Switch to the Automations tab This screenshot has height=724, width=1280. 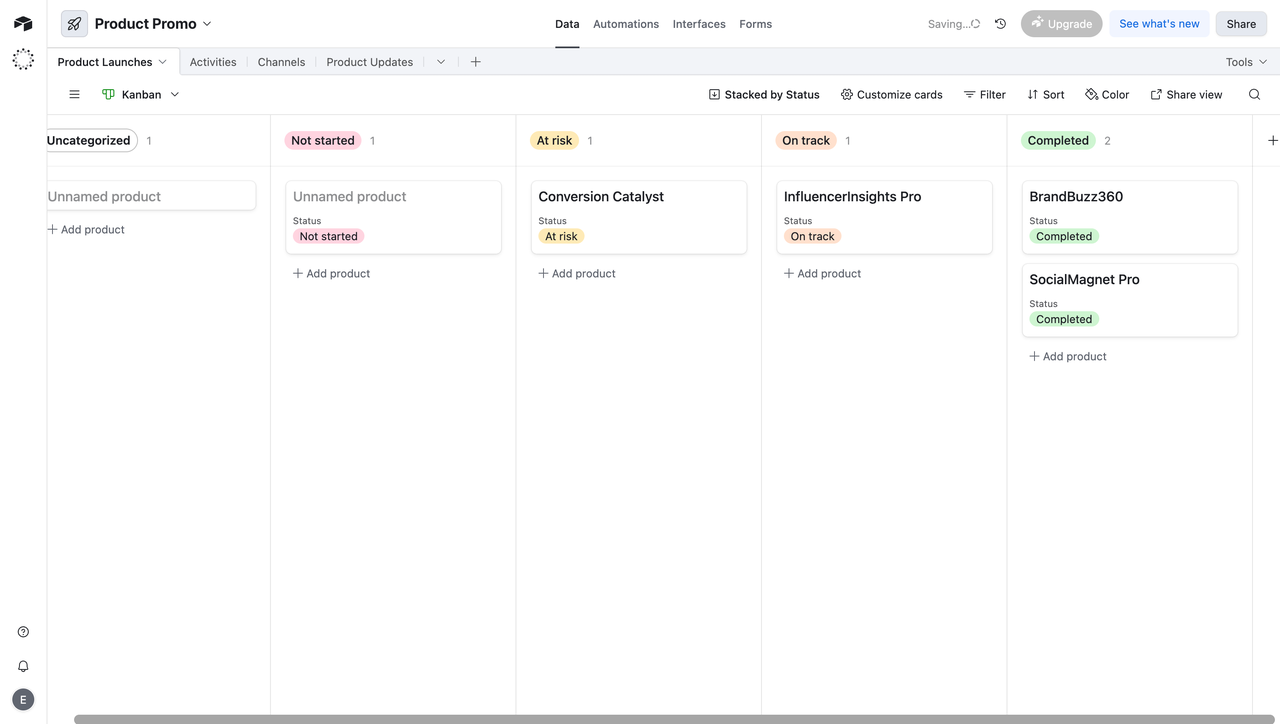[x=625, y=23]
